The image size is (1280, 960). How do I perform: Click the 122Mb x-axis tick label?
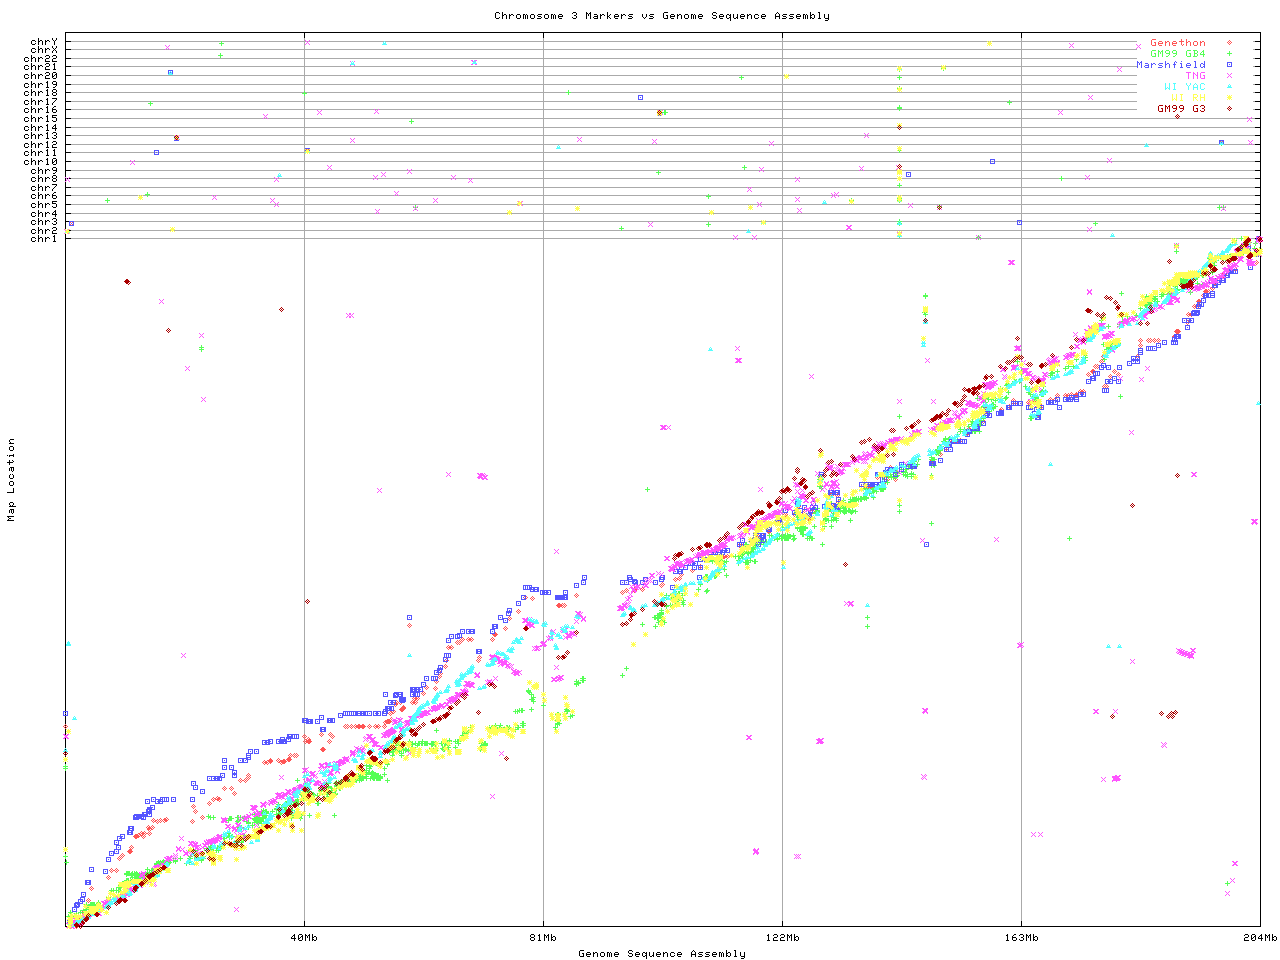coord(782,938)
